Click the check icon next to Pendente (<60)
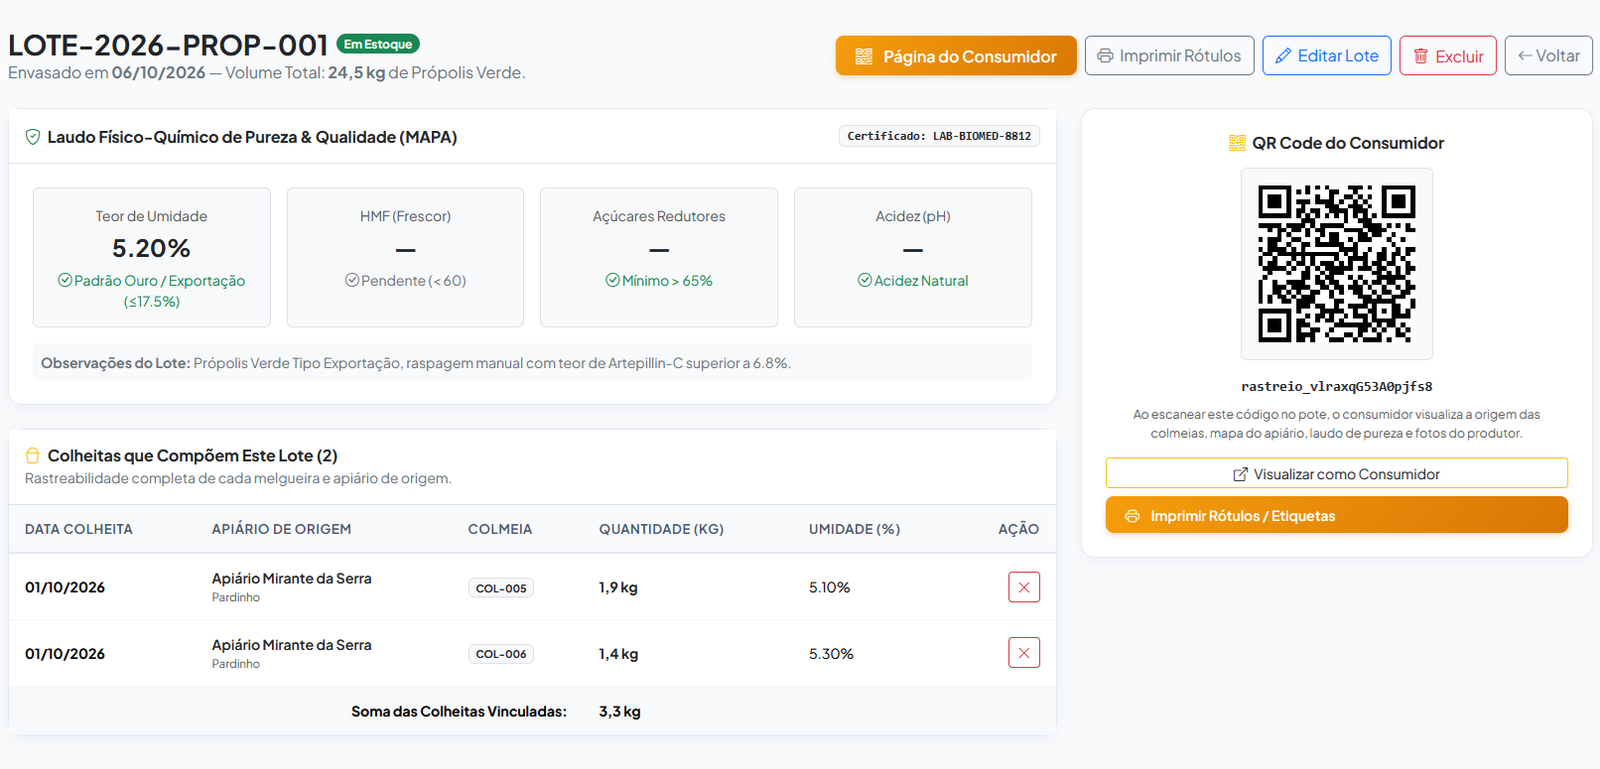Screen dimensions: 1600x769 pyautogui.click(x=352, y=280)
